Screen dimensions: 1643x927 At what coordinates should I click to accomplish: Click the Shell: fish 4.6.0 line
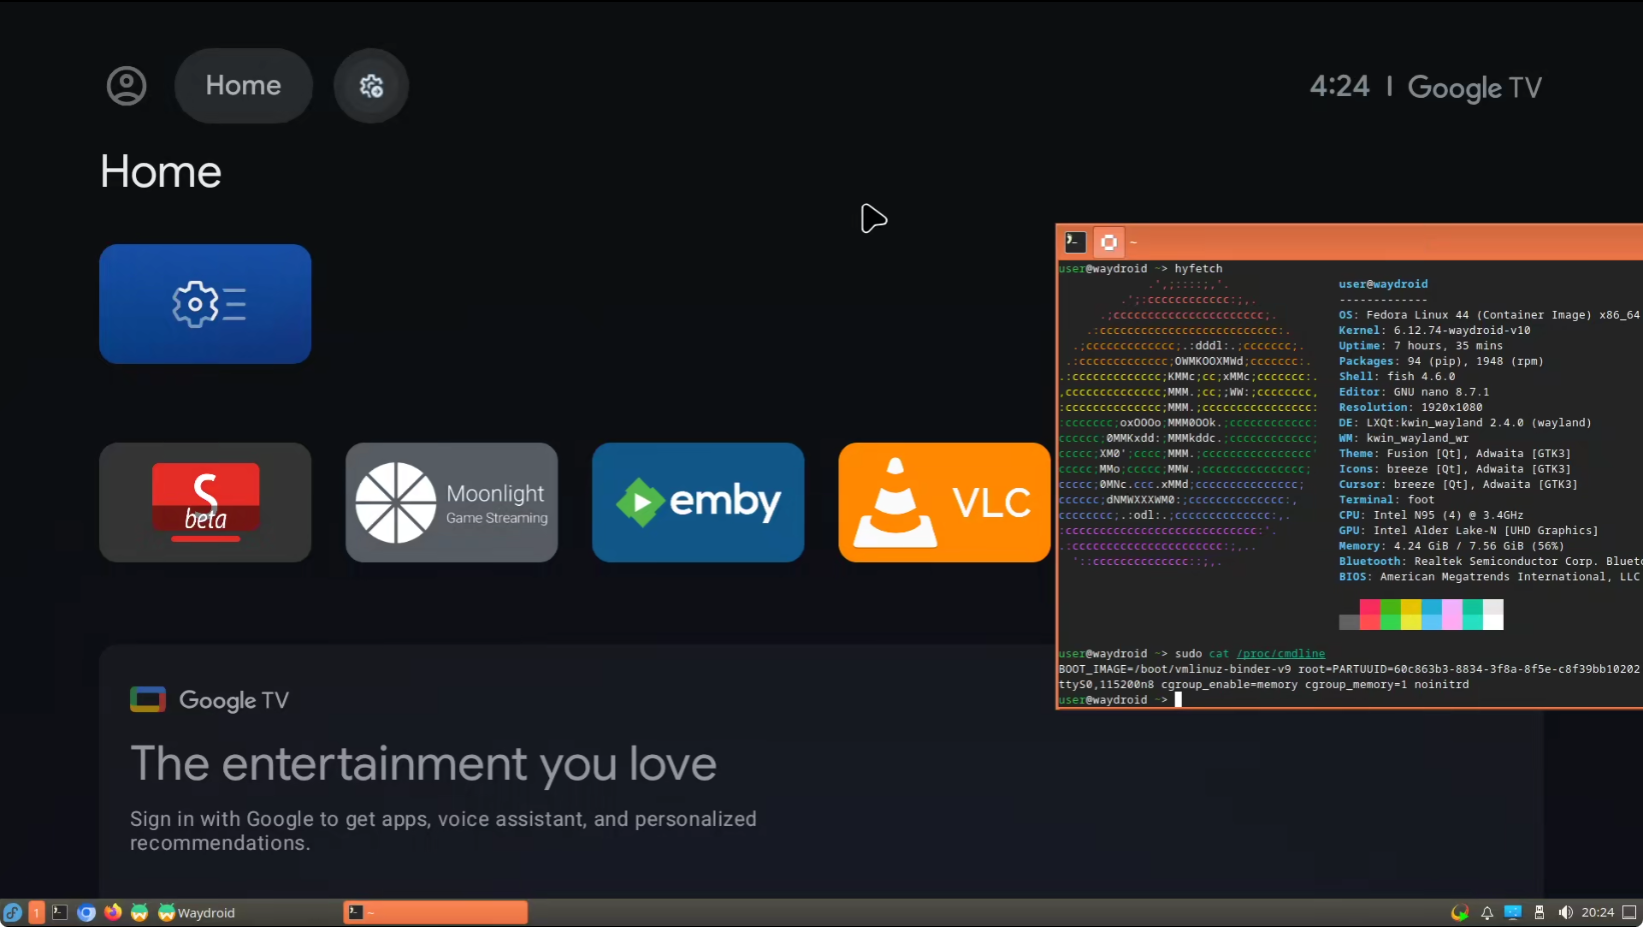pyautogui.click(x=1397, y=377)
